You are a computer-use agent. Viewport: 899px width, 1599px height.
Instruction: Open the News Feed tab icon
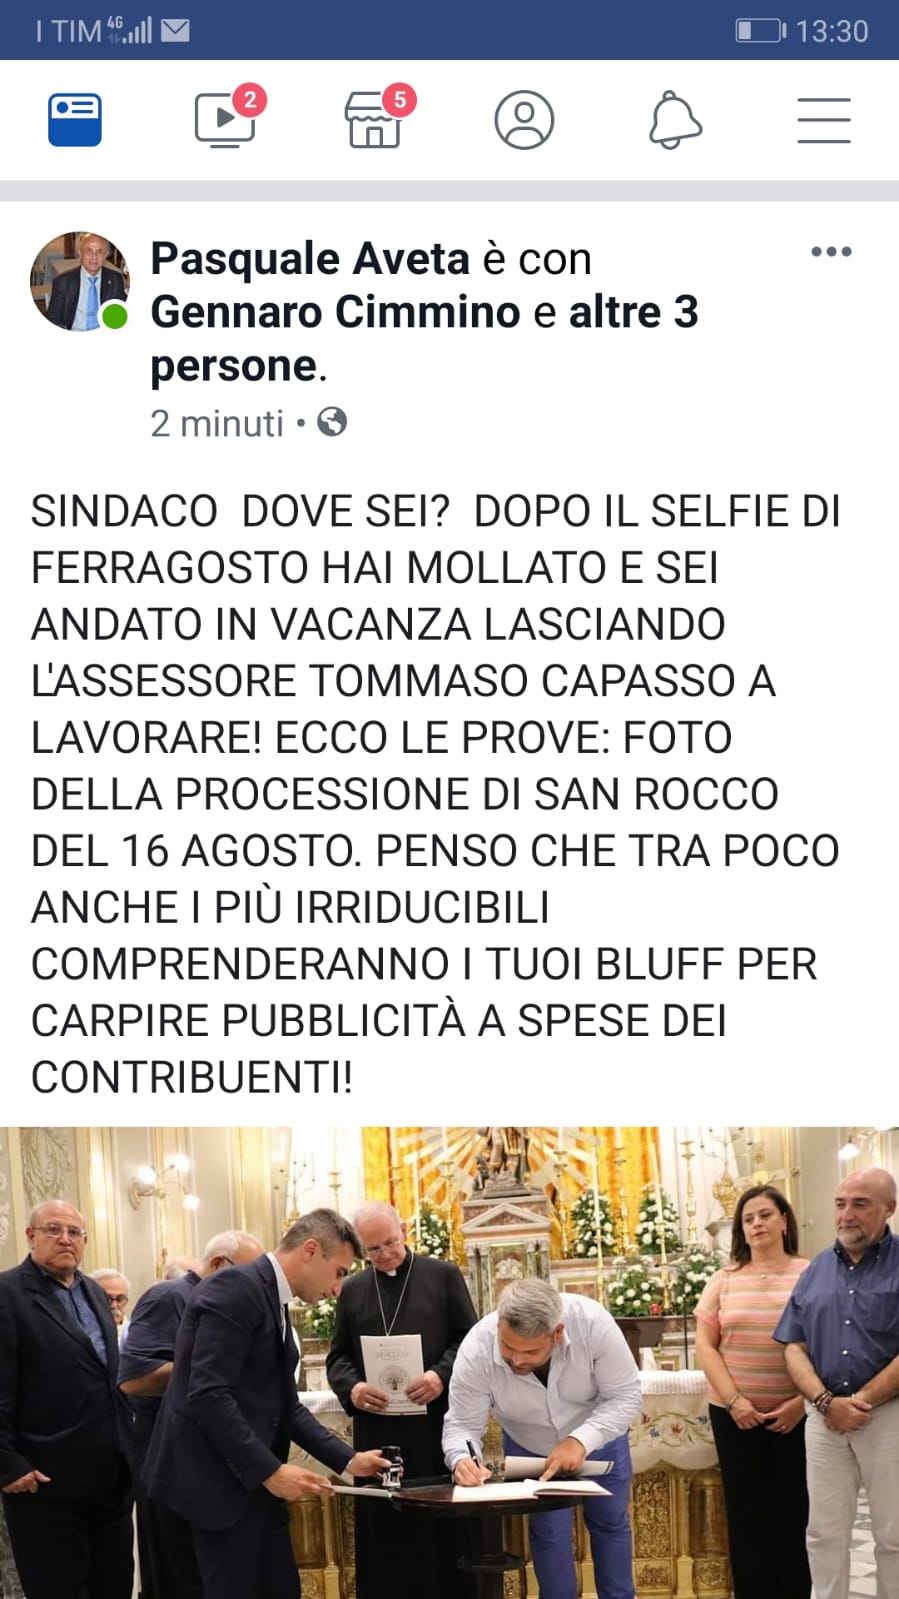pos(75,120)
